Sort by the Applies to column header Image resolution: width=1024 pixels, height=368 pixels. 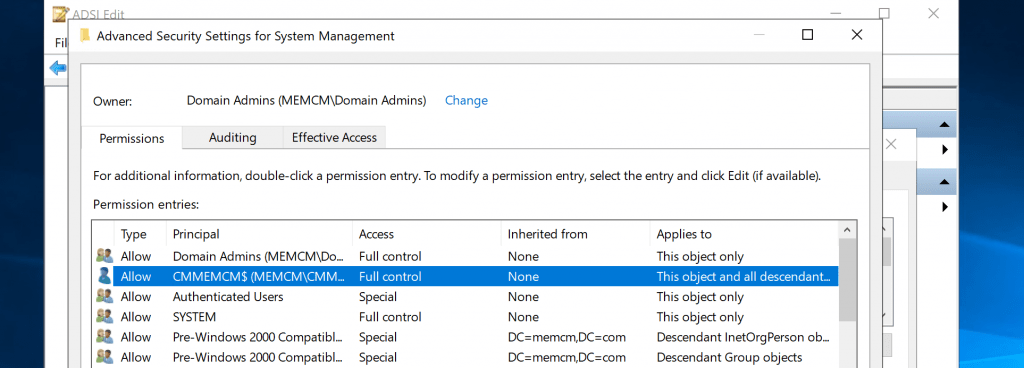pyautogui.click(x=744, y=234)
